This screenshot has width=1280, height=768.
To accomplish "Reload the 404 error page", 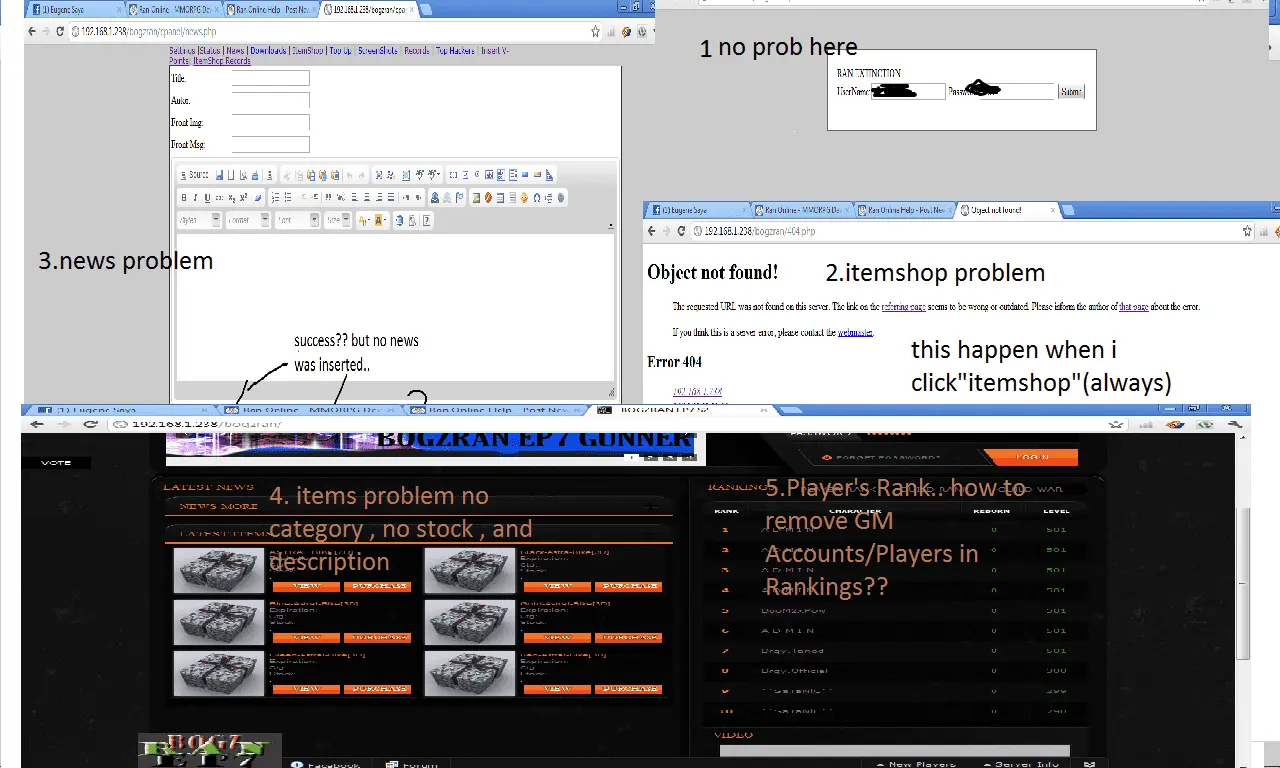I will 682,231.
